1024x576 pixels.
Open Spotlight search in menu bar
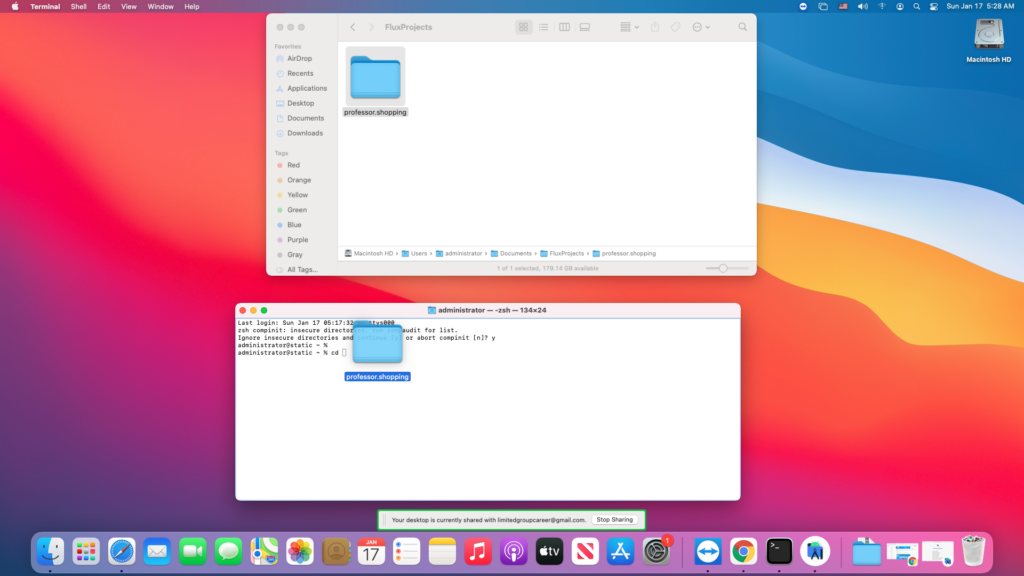coord(917,7)
